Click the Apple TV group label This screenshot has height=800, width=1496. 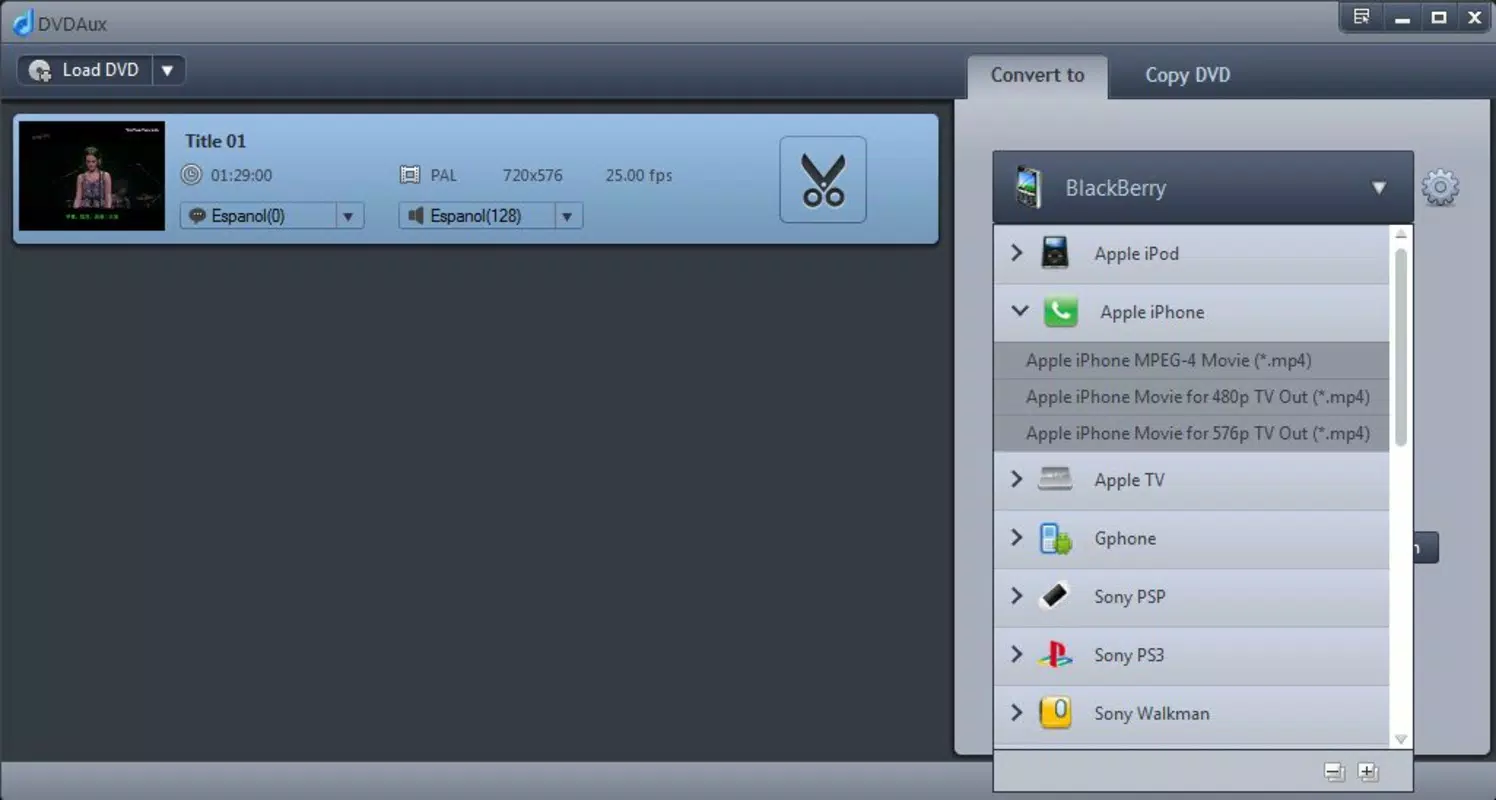[1129, 480]
